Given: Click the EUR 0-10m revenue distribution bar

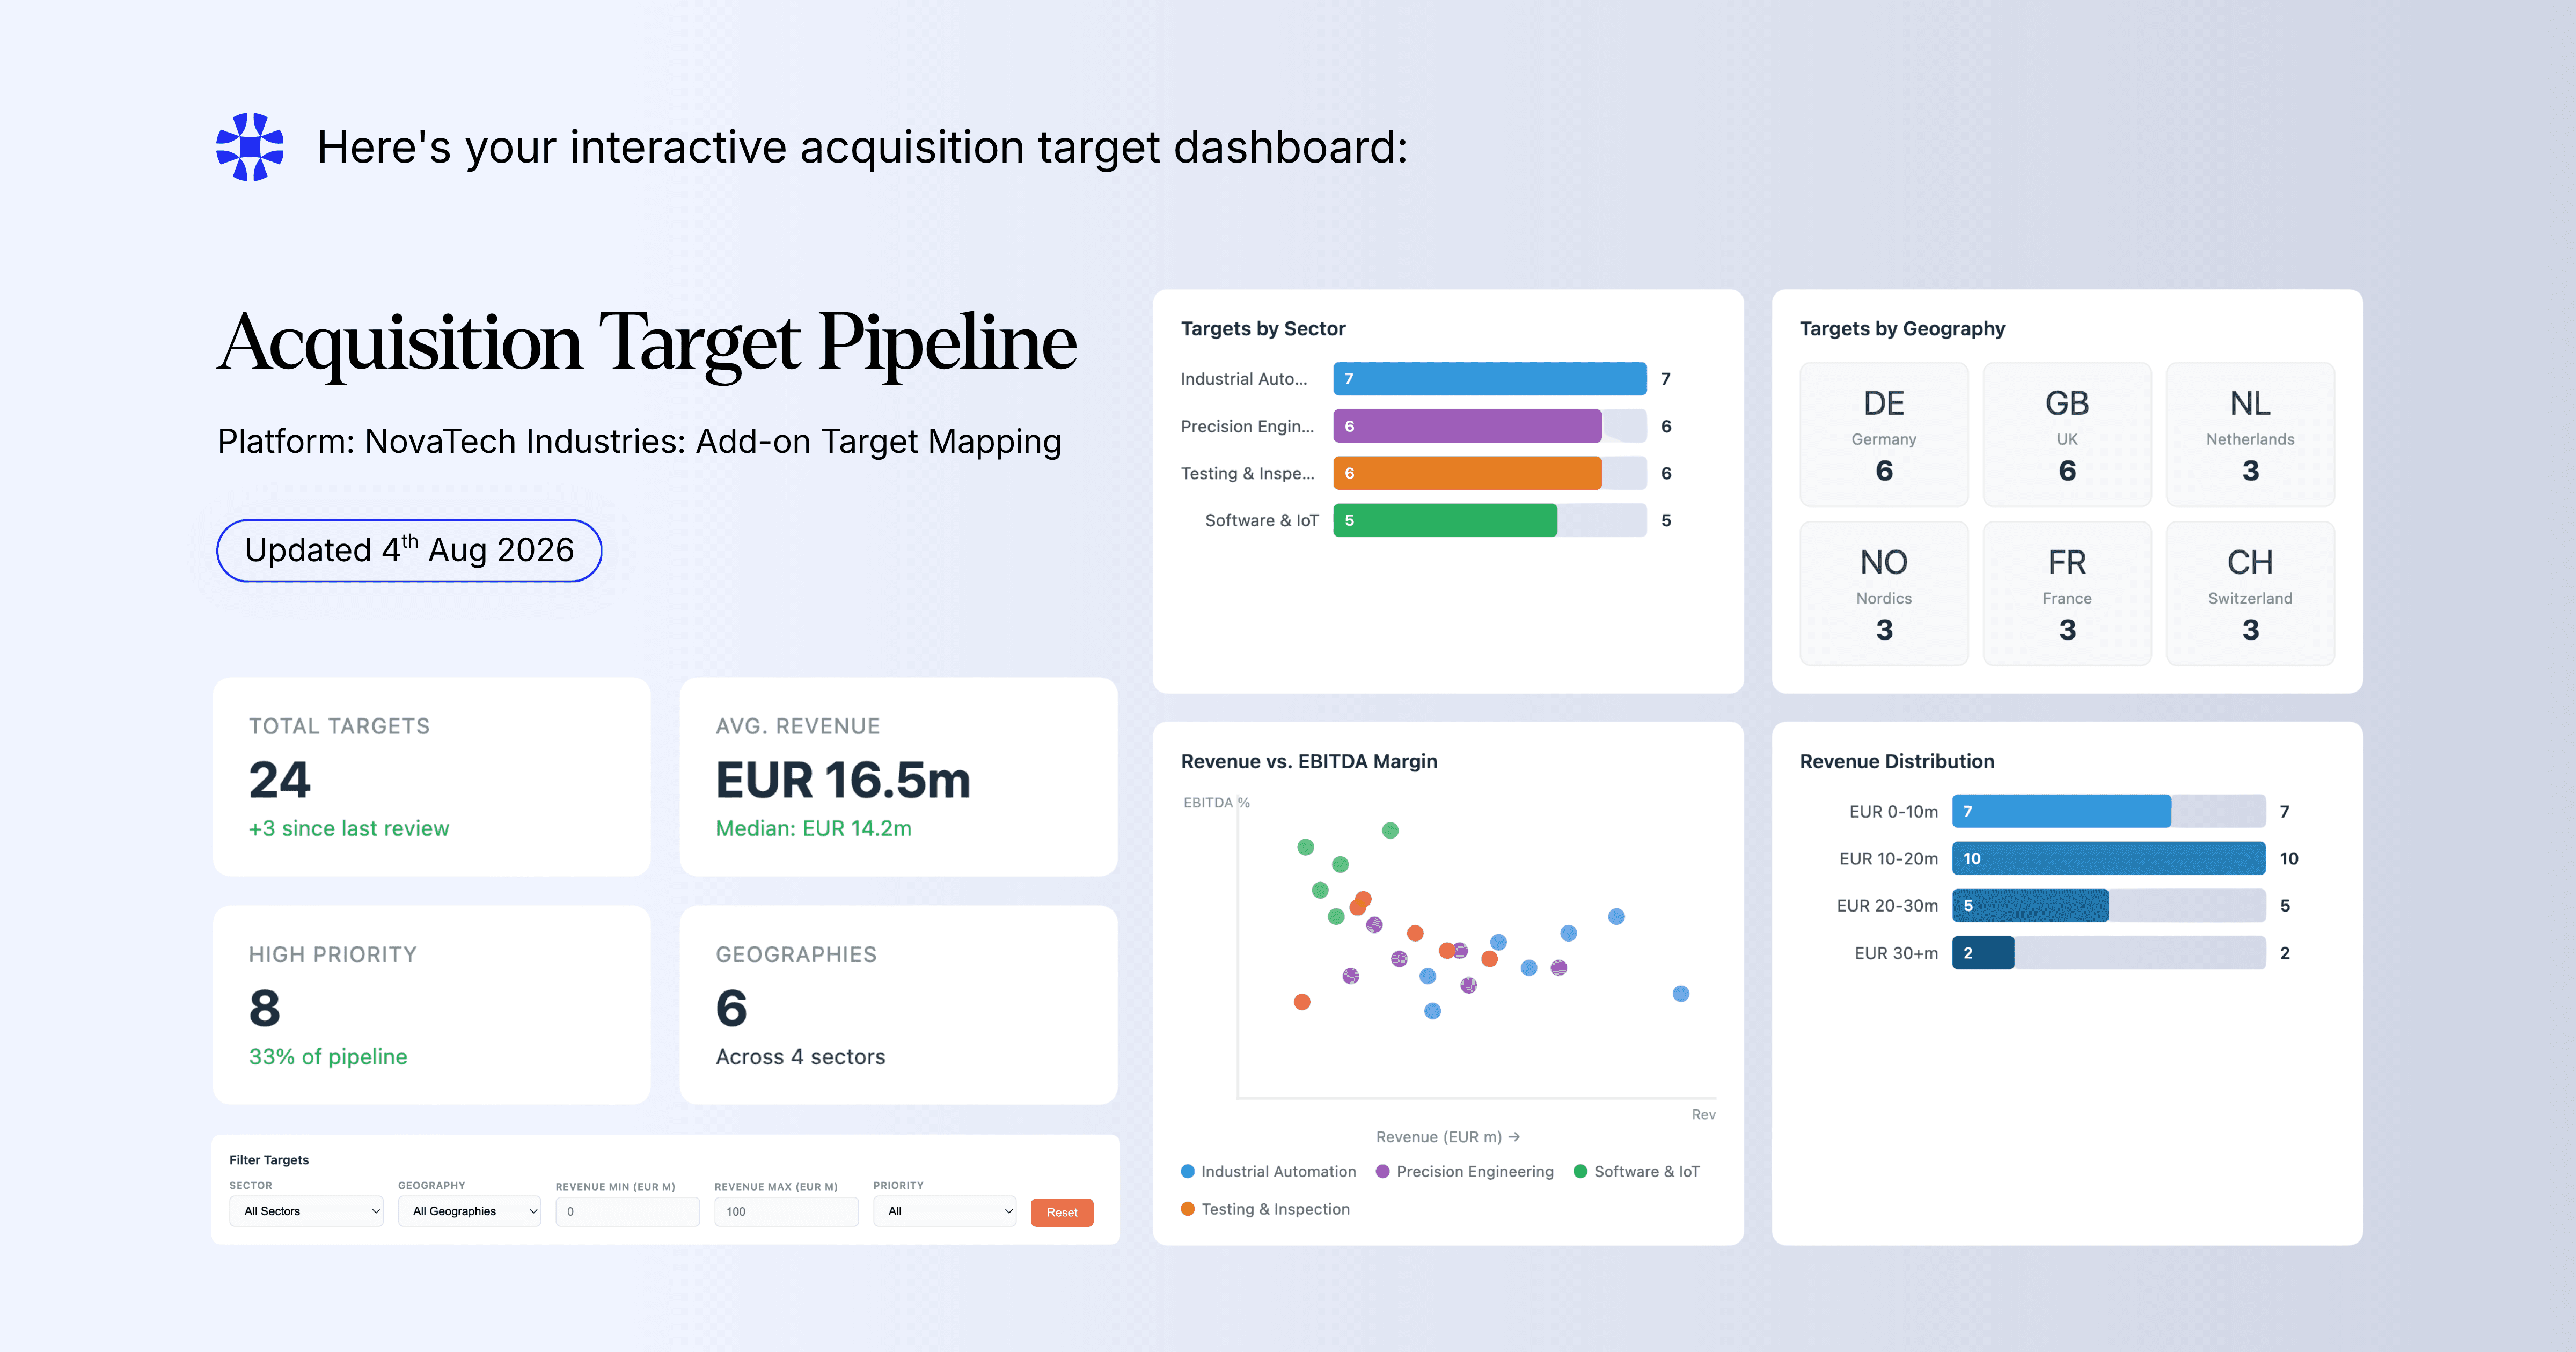Looking at the screenshot, I should [x=2062, y=811].
